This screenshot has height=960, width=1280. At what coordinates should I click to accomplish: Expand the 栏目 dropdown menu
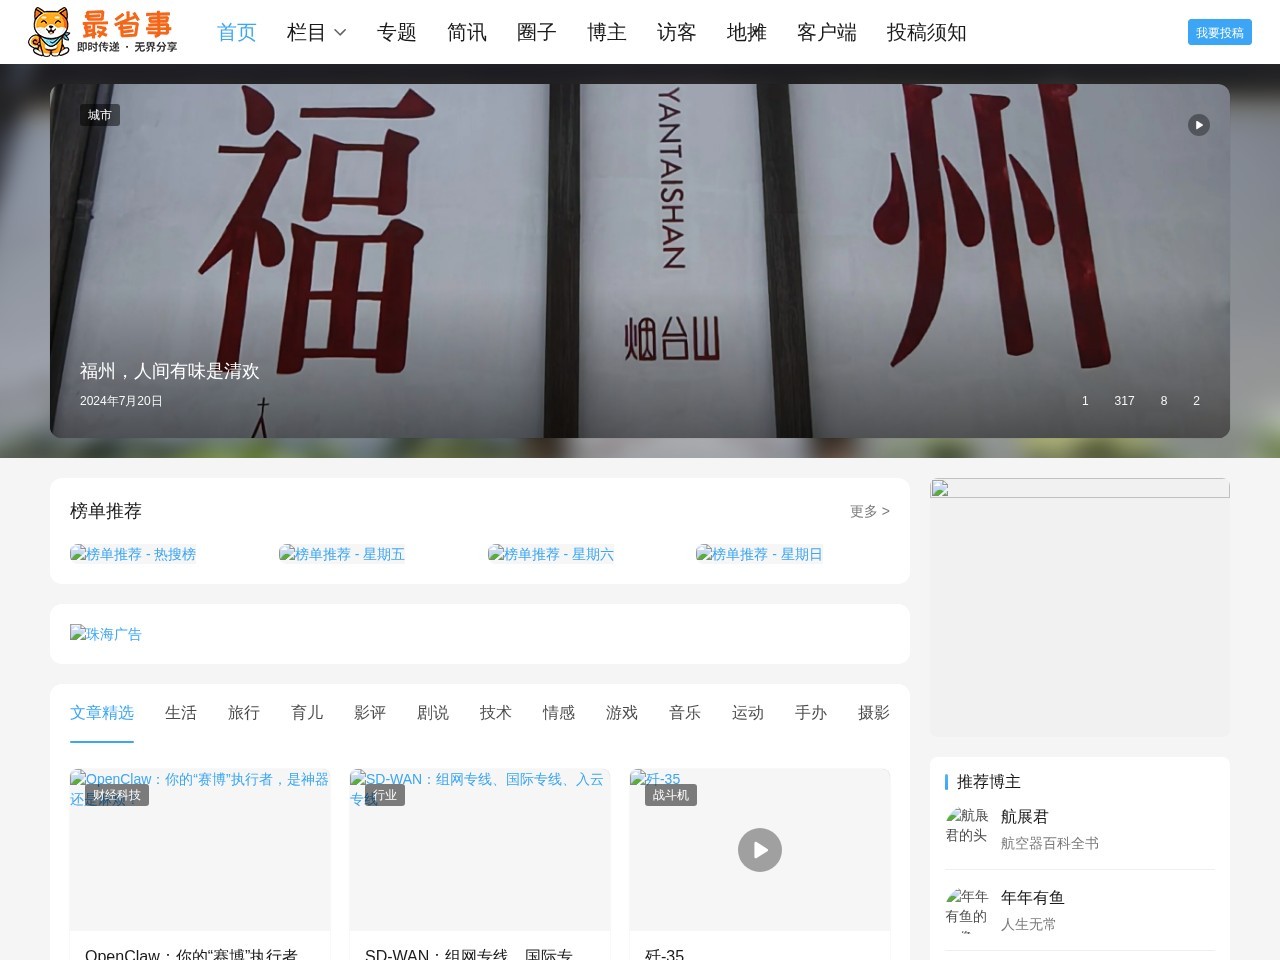tap(317, 32)
